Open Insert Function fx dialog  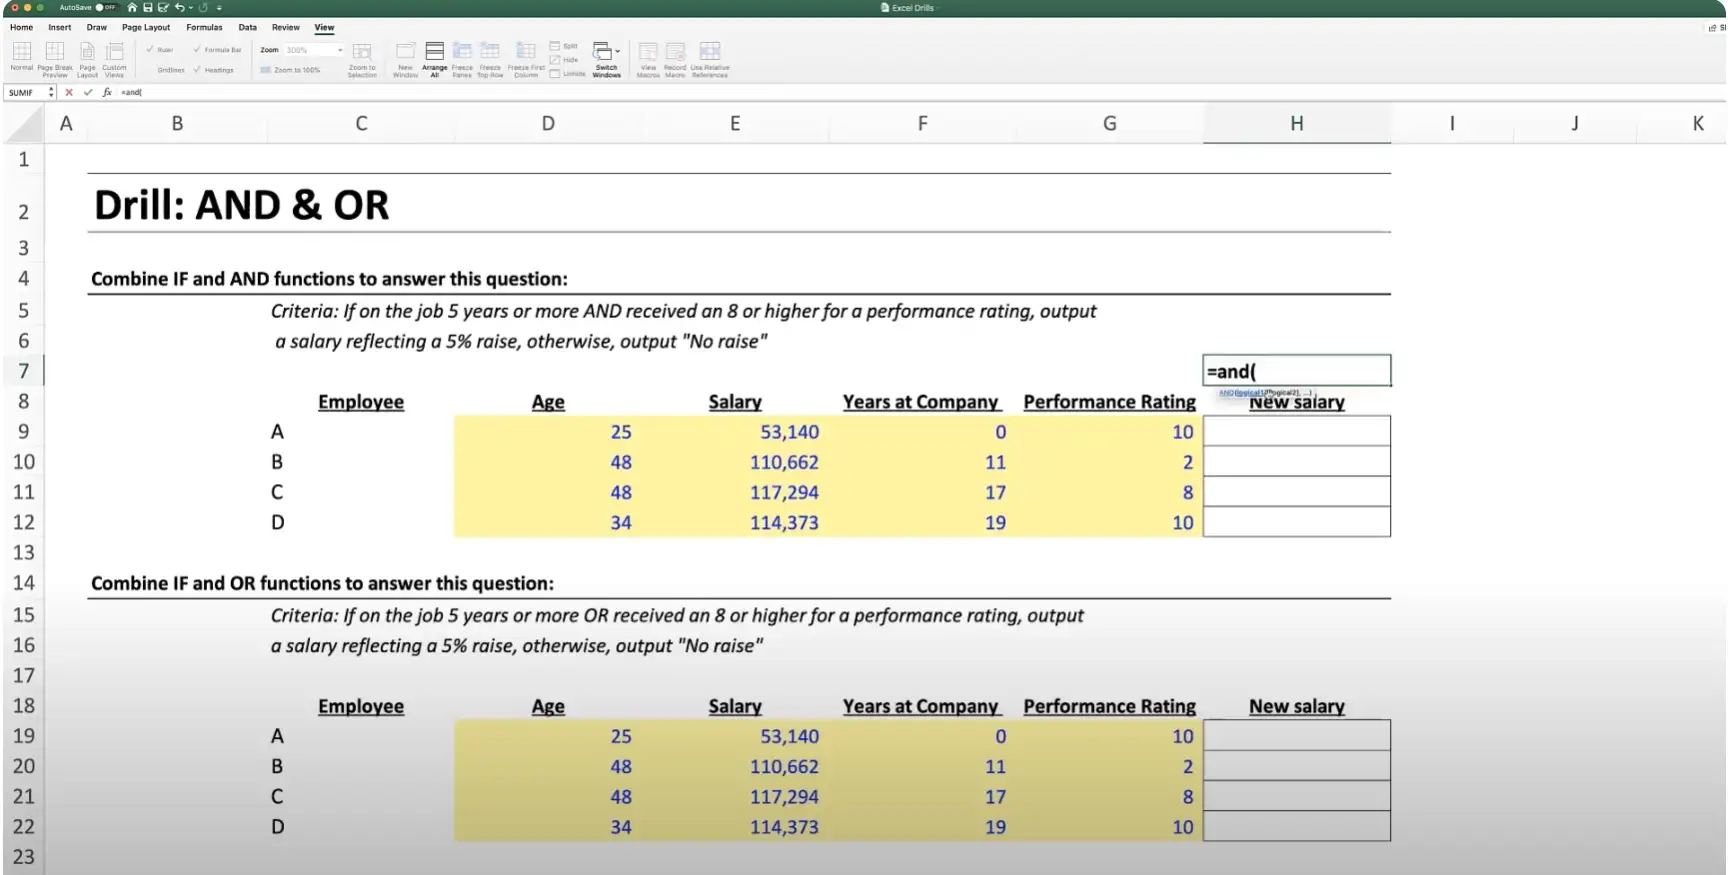point(107,92)
